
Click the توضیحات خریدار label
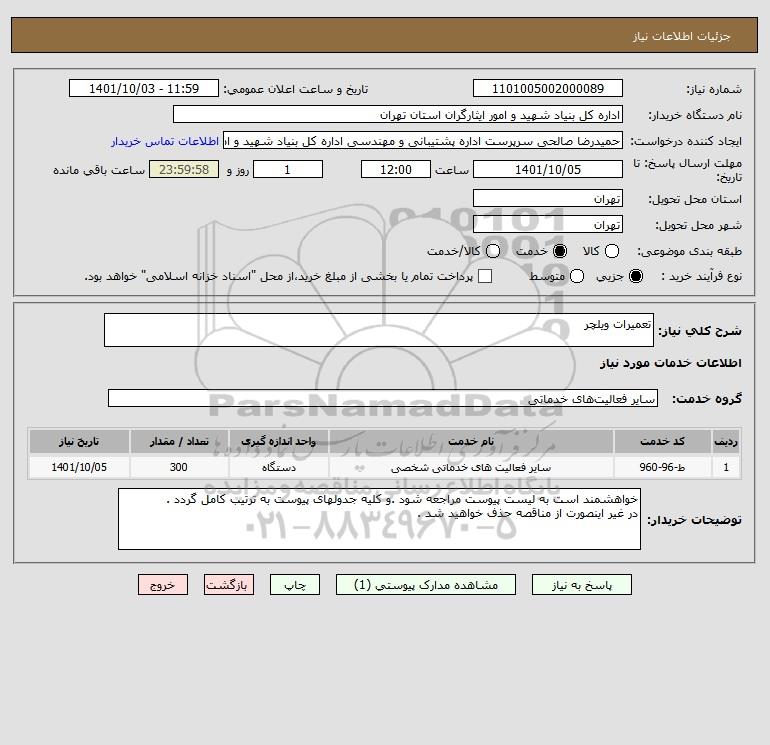[x=694, y=520]
